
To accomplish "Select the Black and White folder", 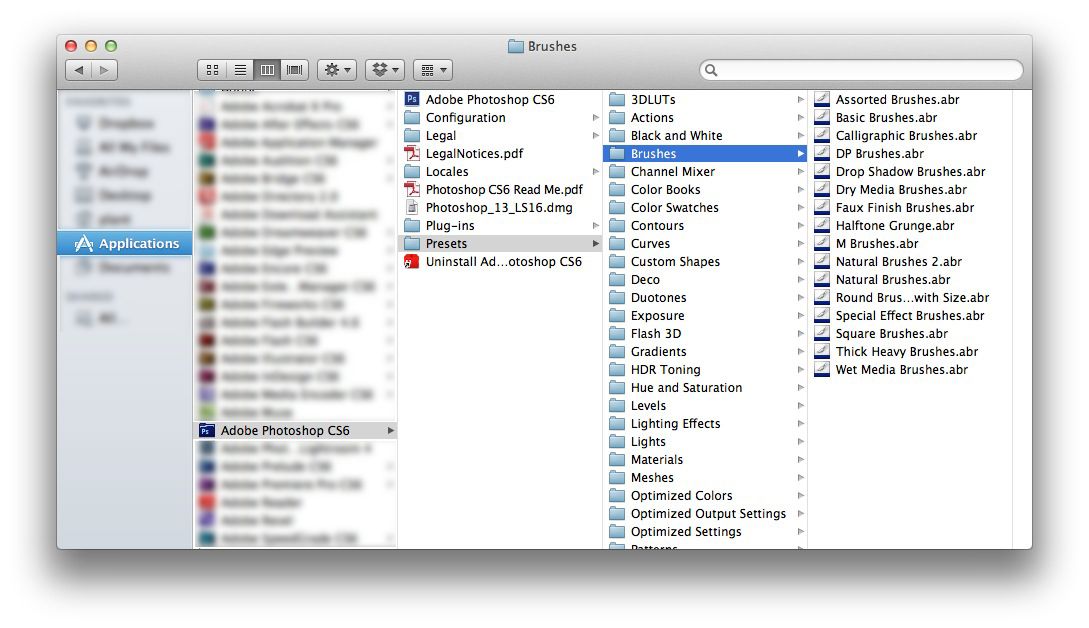I will coord(705,135).
